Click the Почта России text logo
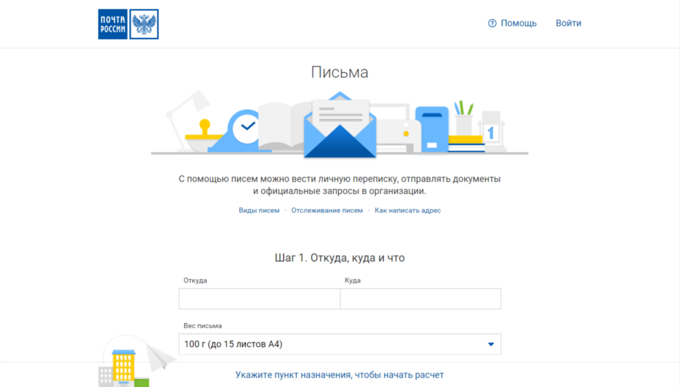Image resolution: width=680 pixels, height=387 pixels. click(x=113, y=24)
